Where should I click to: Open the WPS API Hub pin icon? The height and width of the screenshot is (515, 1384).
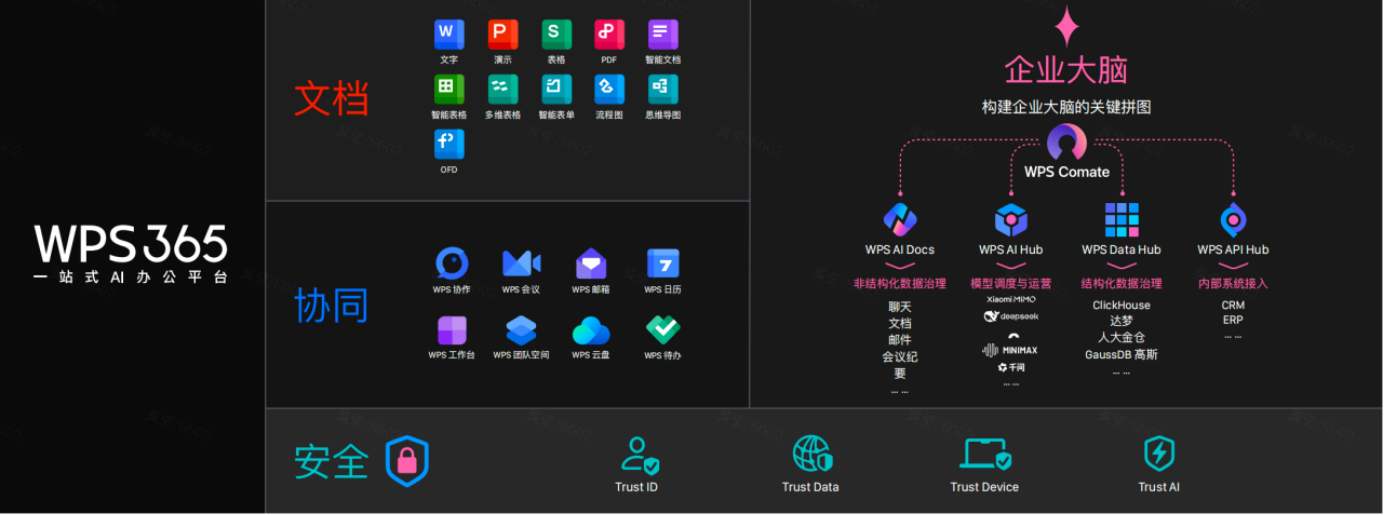pos(1233,220)
